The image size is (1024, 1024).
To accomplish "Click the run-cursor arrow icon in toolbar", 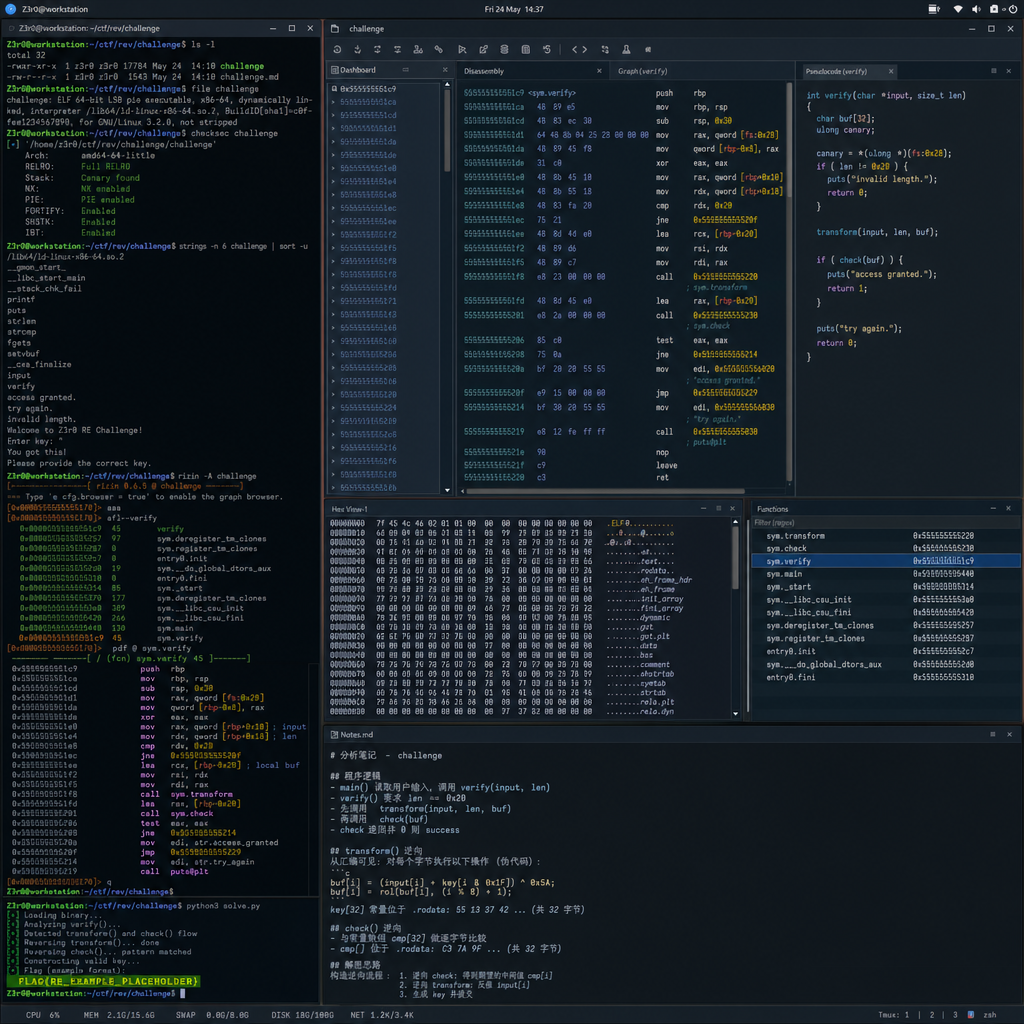I will click(x=462, y=50).
